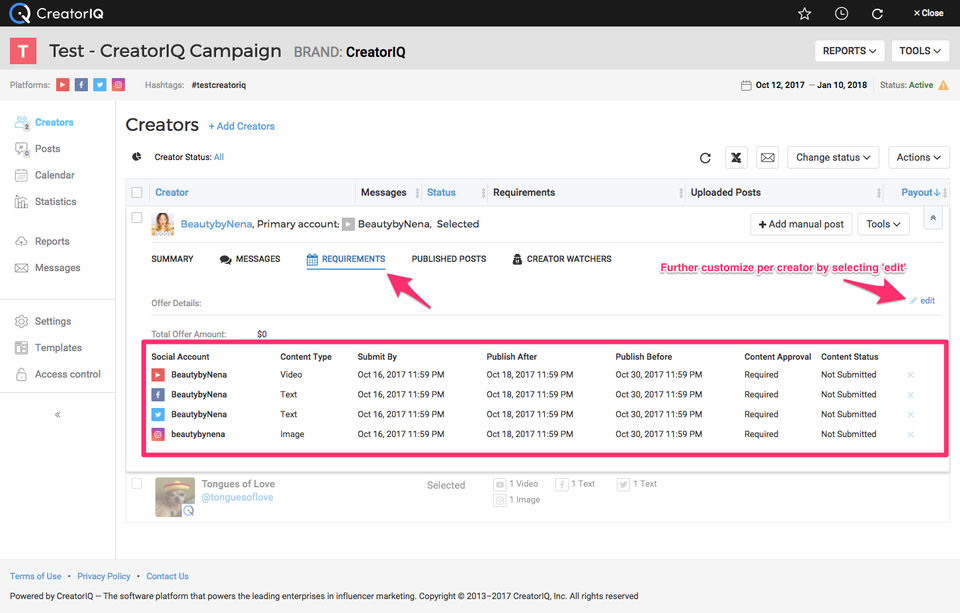The width and height of the screenshot is (960, 613).
Task: Open the BeautybyNena creator name link
Action: 216,224
